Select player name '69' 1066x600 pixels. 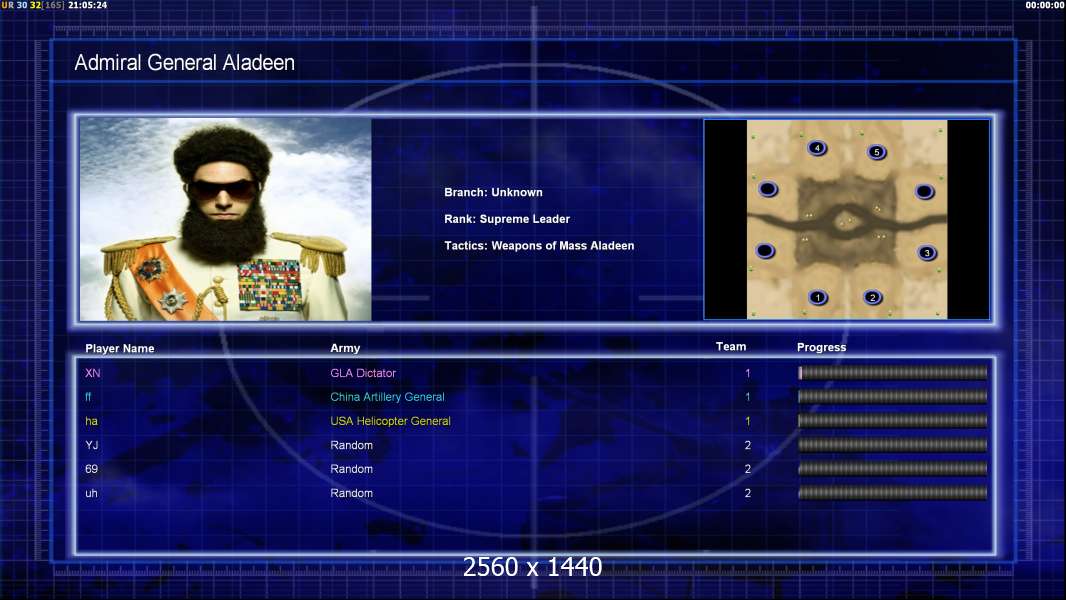pos(92,469)
